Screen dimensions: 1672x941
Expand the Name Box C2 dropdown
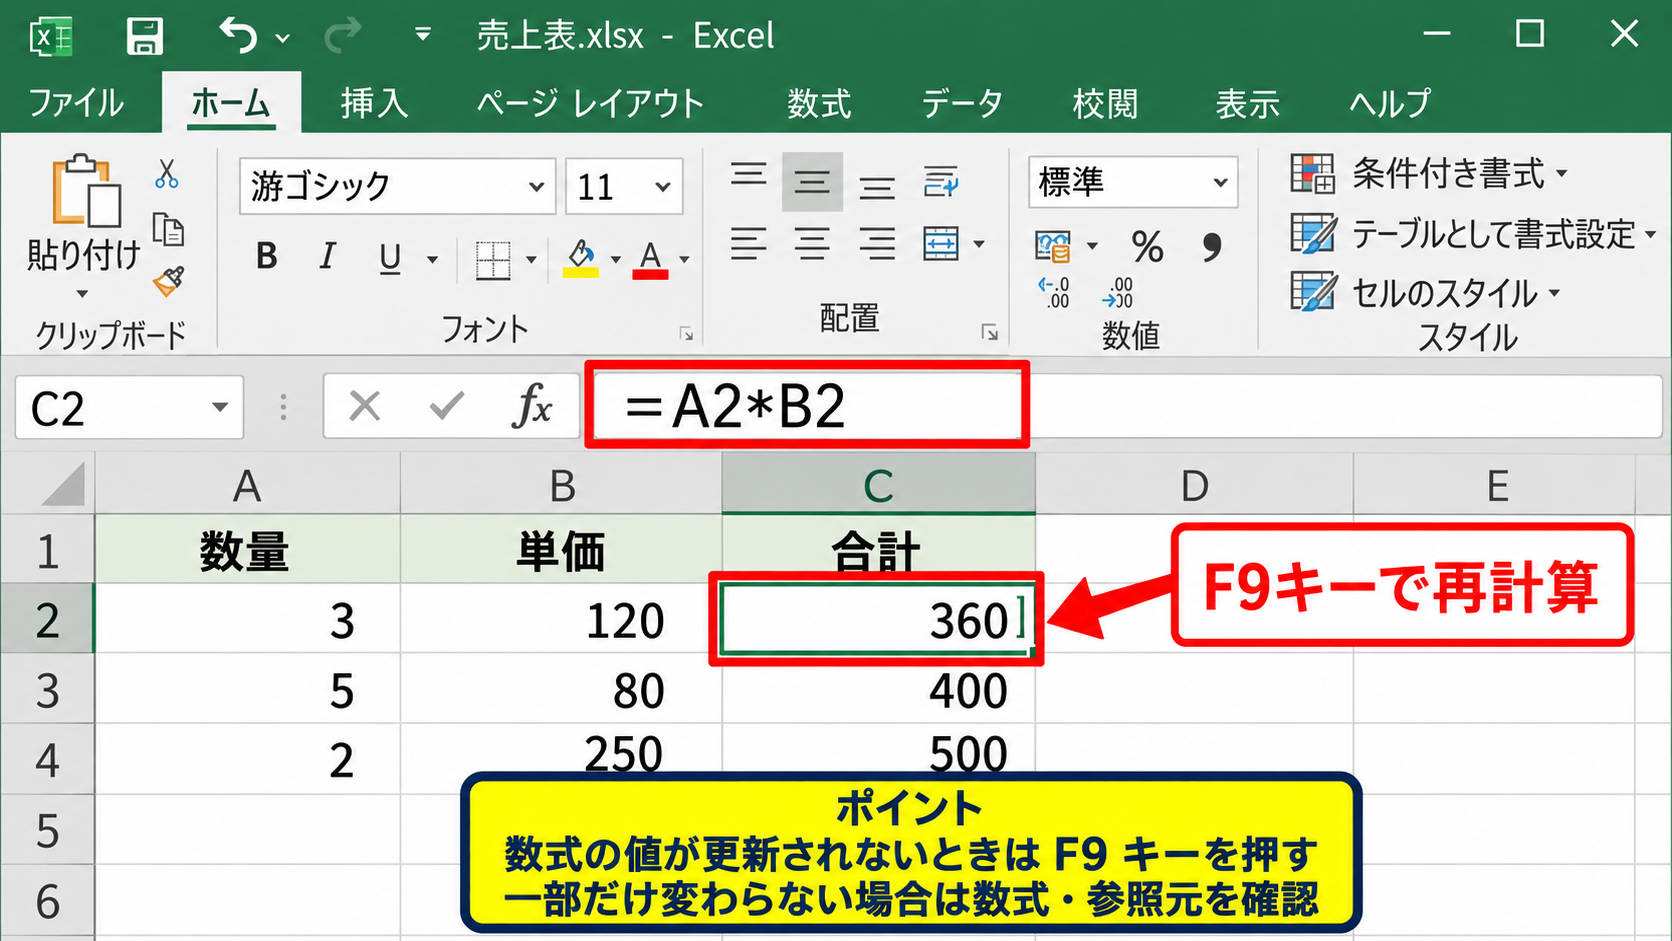[x=220, y=407]
